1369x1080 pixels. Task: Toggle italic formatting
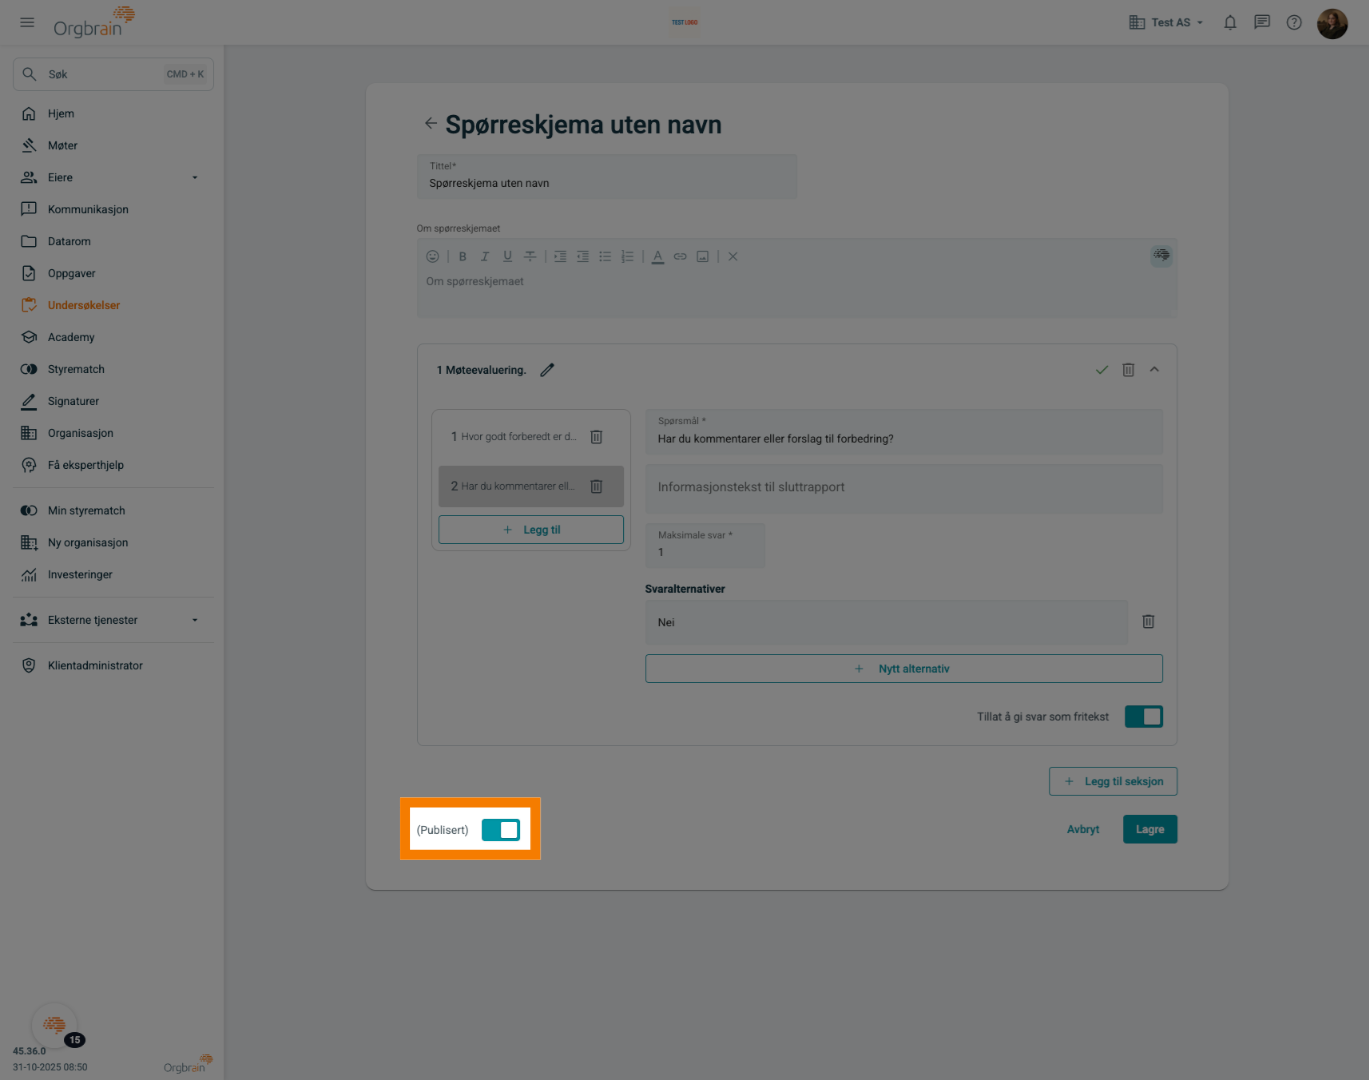pyautogui.click(x=485, y=257)
